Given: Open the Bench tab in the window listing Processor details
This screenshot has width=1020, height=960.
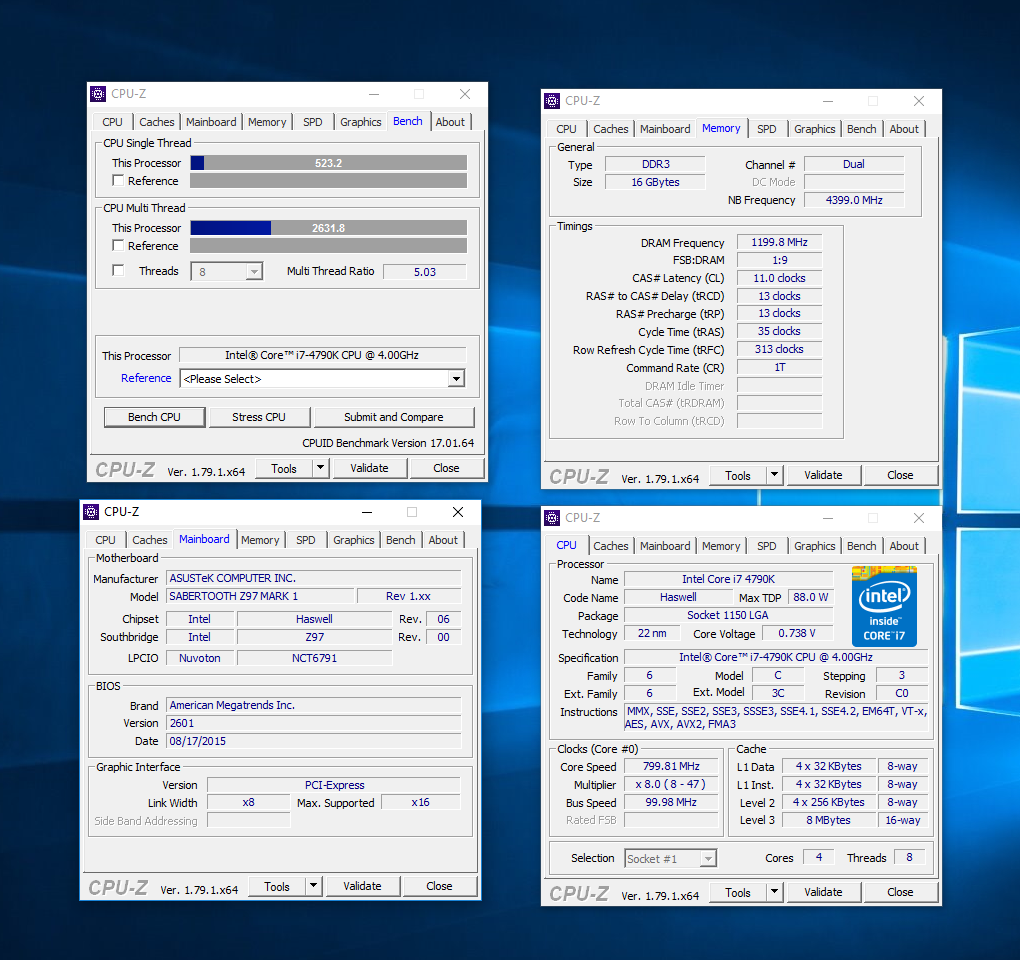Looking at the screenshot, I should 862,546.
